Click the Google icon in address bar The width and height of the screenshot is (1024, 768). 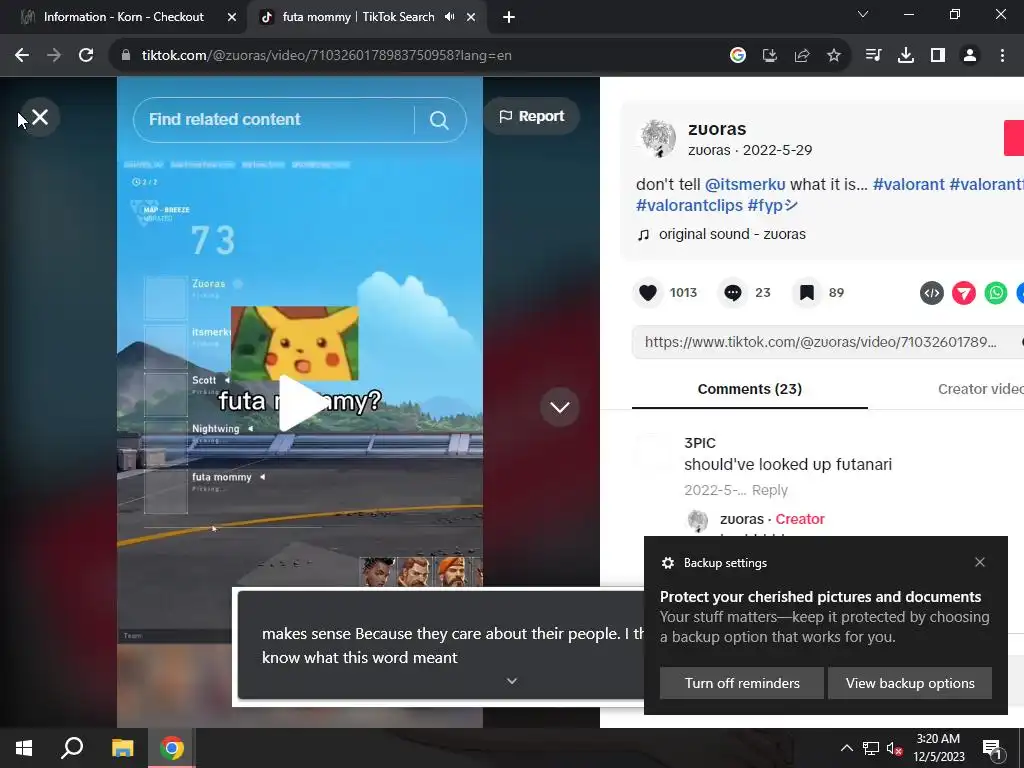point(738,56)
